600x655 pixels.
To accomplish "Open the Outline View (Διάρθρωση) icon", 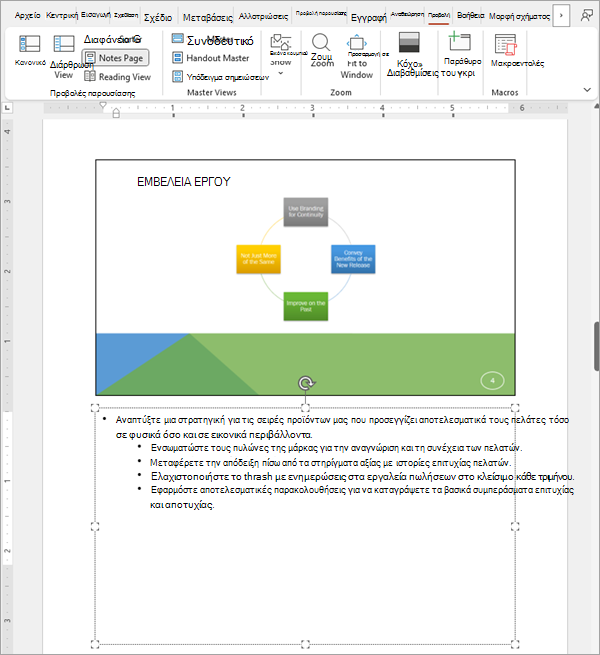I will pyautogui.click(x=64, y=43).
